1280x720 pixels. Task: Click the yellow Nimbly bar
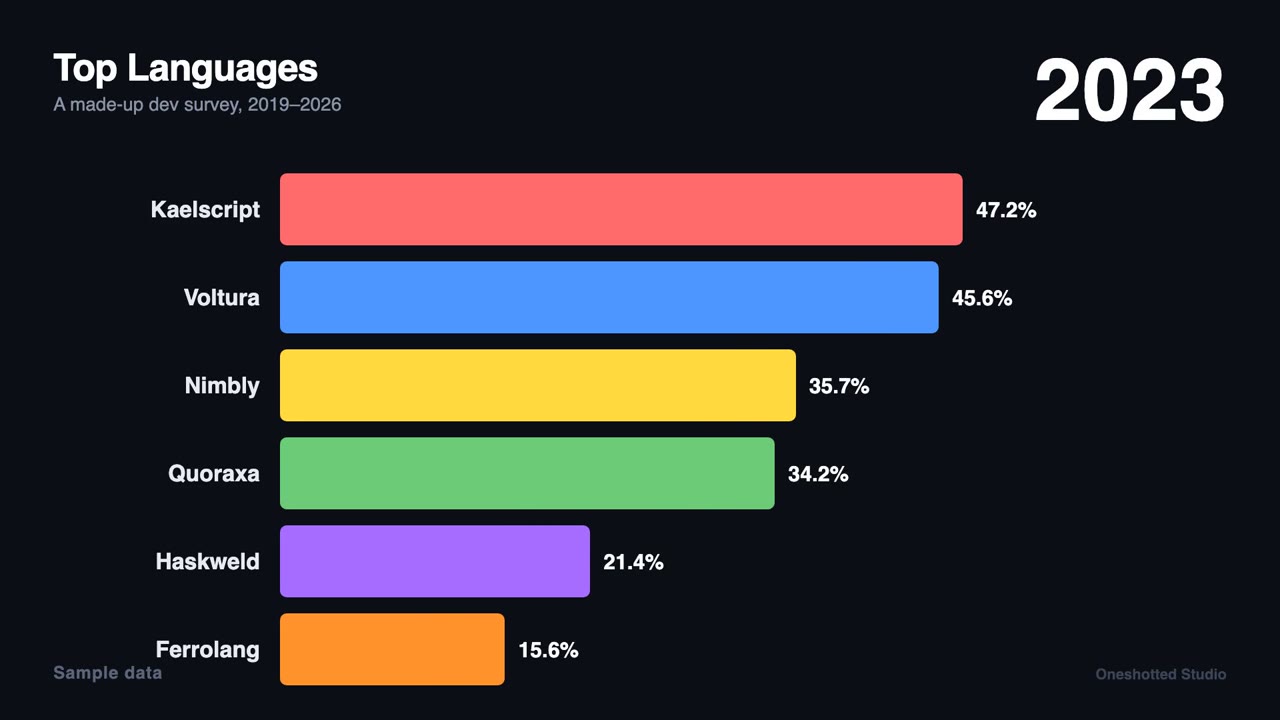point(538,385)
